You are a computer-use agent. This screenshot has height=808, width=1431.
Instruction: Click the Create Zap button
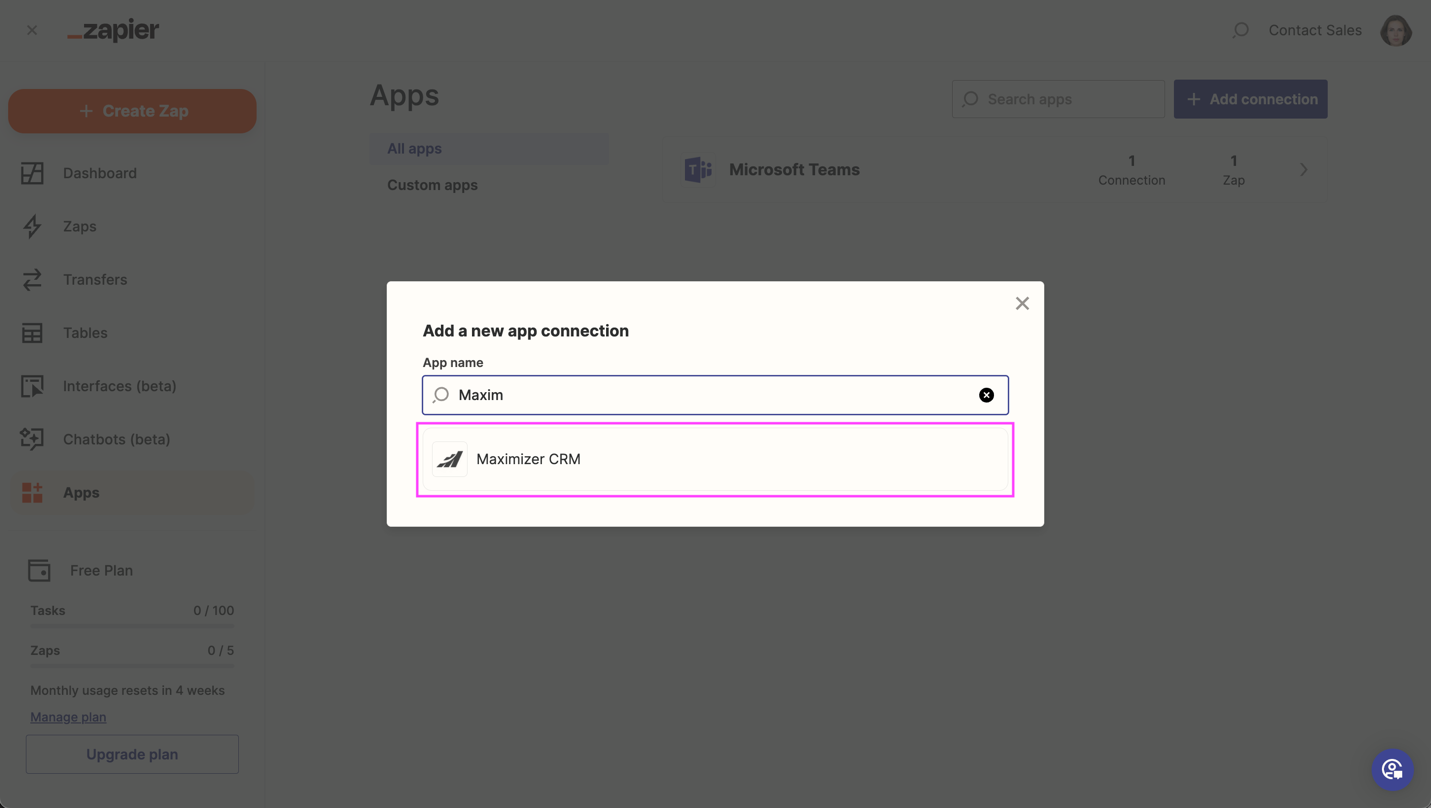[x=131, y=110]
